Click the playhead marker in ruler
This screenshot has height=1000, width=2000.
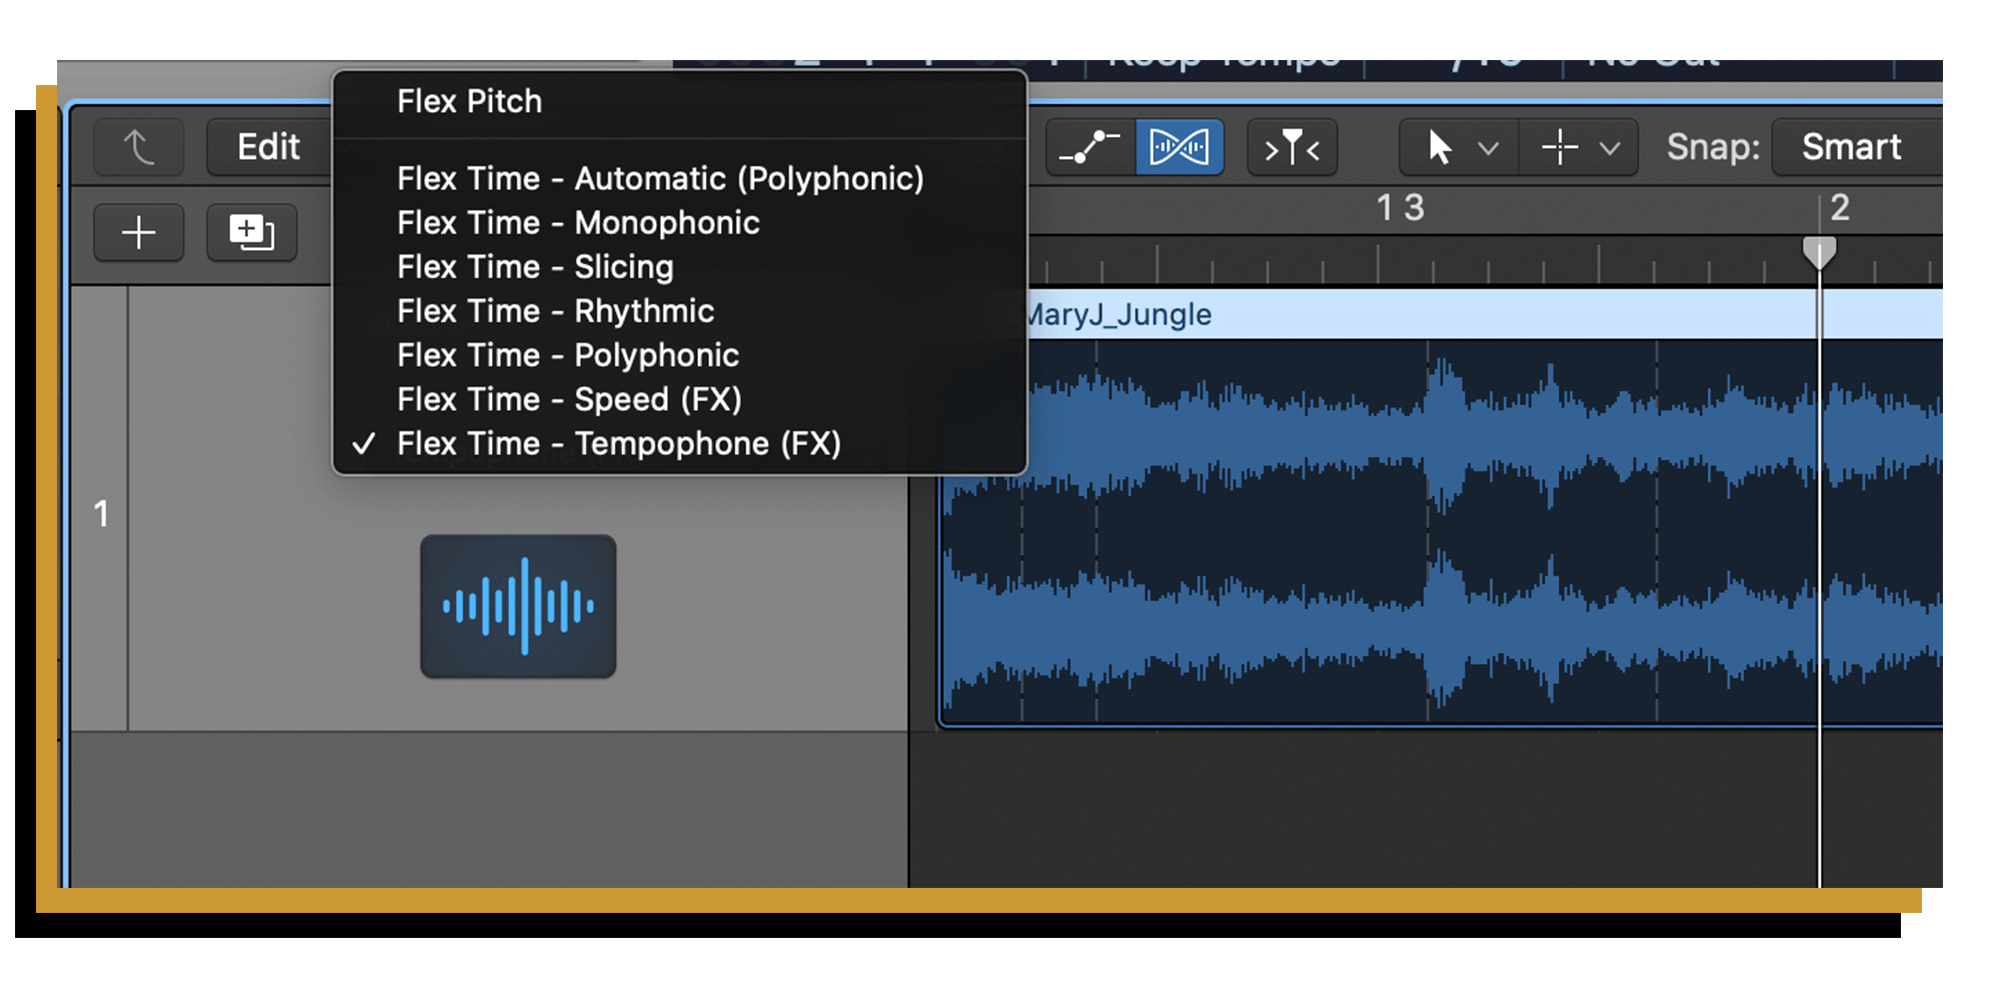[1818, 251]
